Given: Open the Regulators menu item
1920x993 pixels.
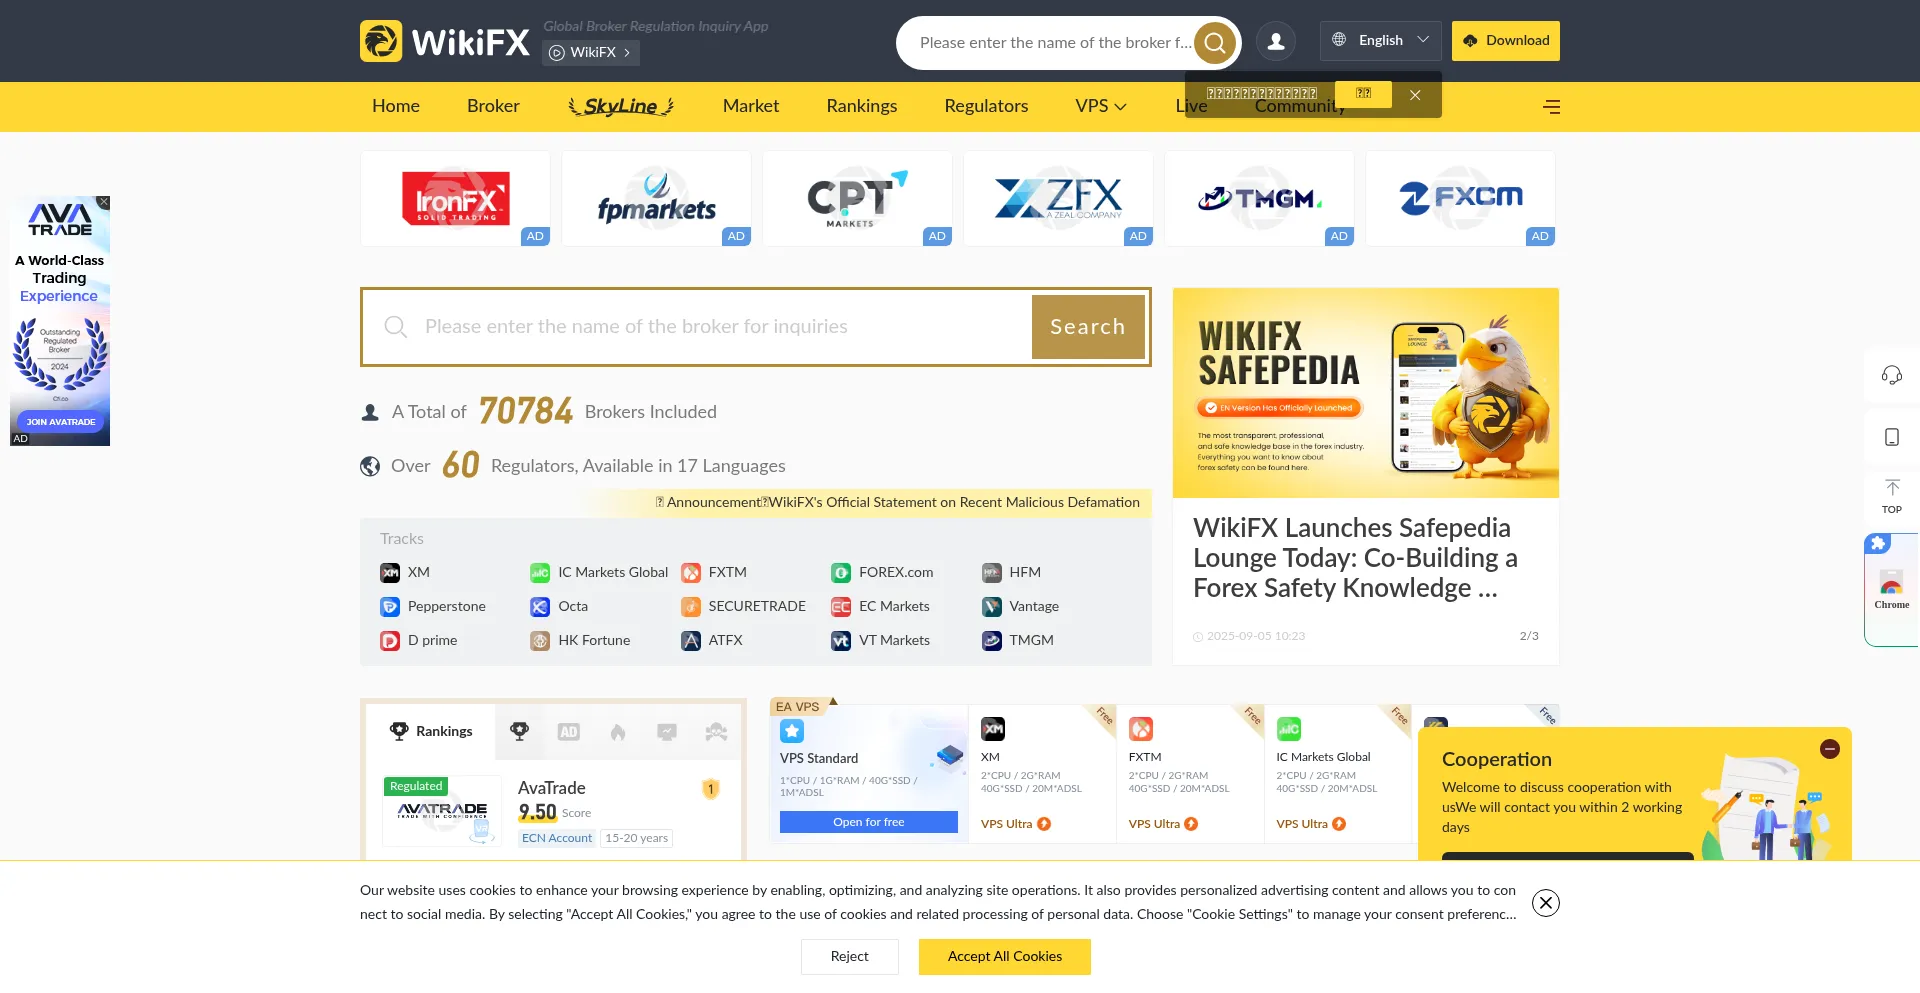Looking at the screenshot, I should (x=986, y=106).
